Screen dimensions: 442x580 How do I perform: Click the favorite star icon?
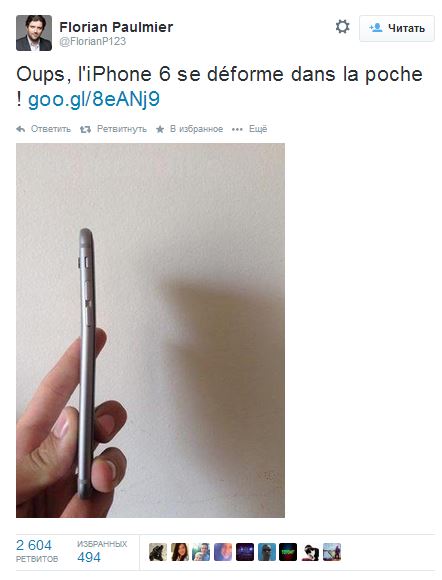pos(160,129)
